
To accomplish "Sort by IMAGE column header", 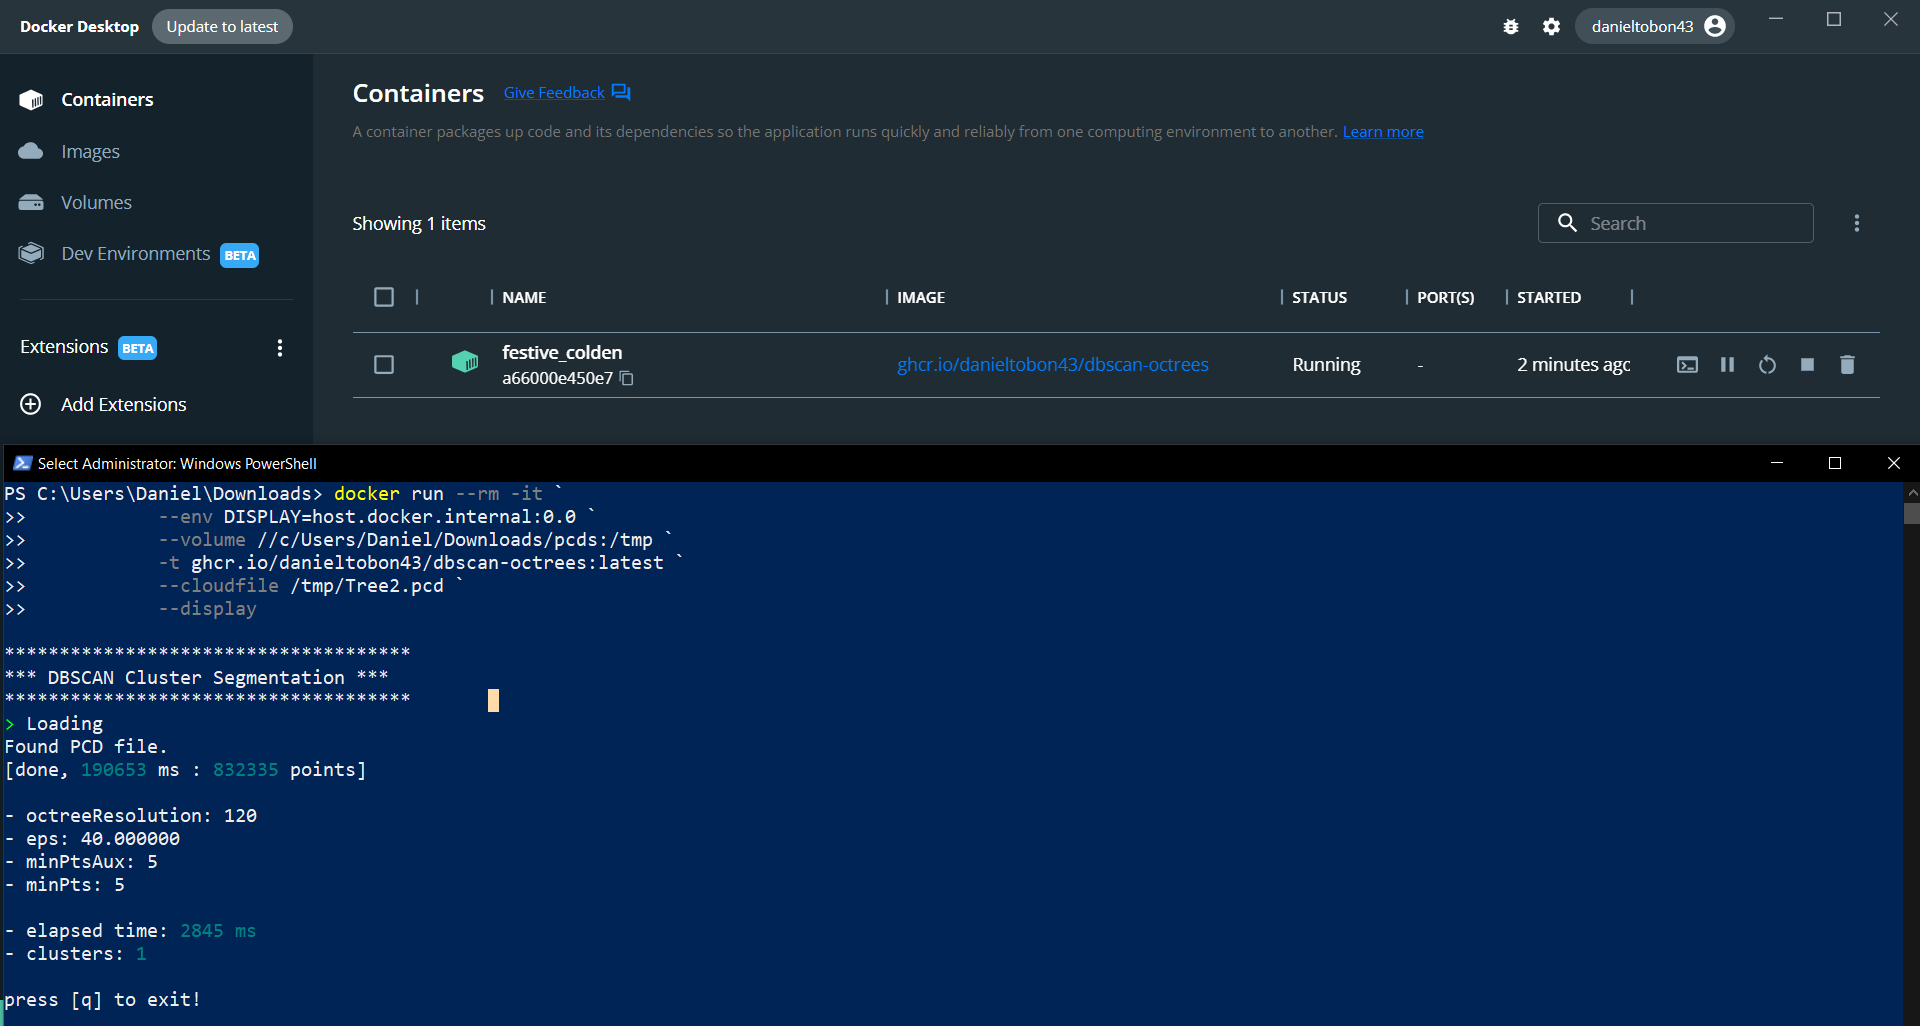I will tap(921, 298).
